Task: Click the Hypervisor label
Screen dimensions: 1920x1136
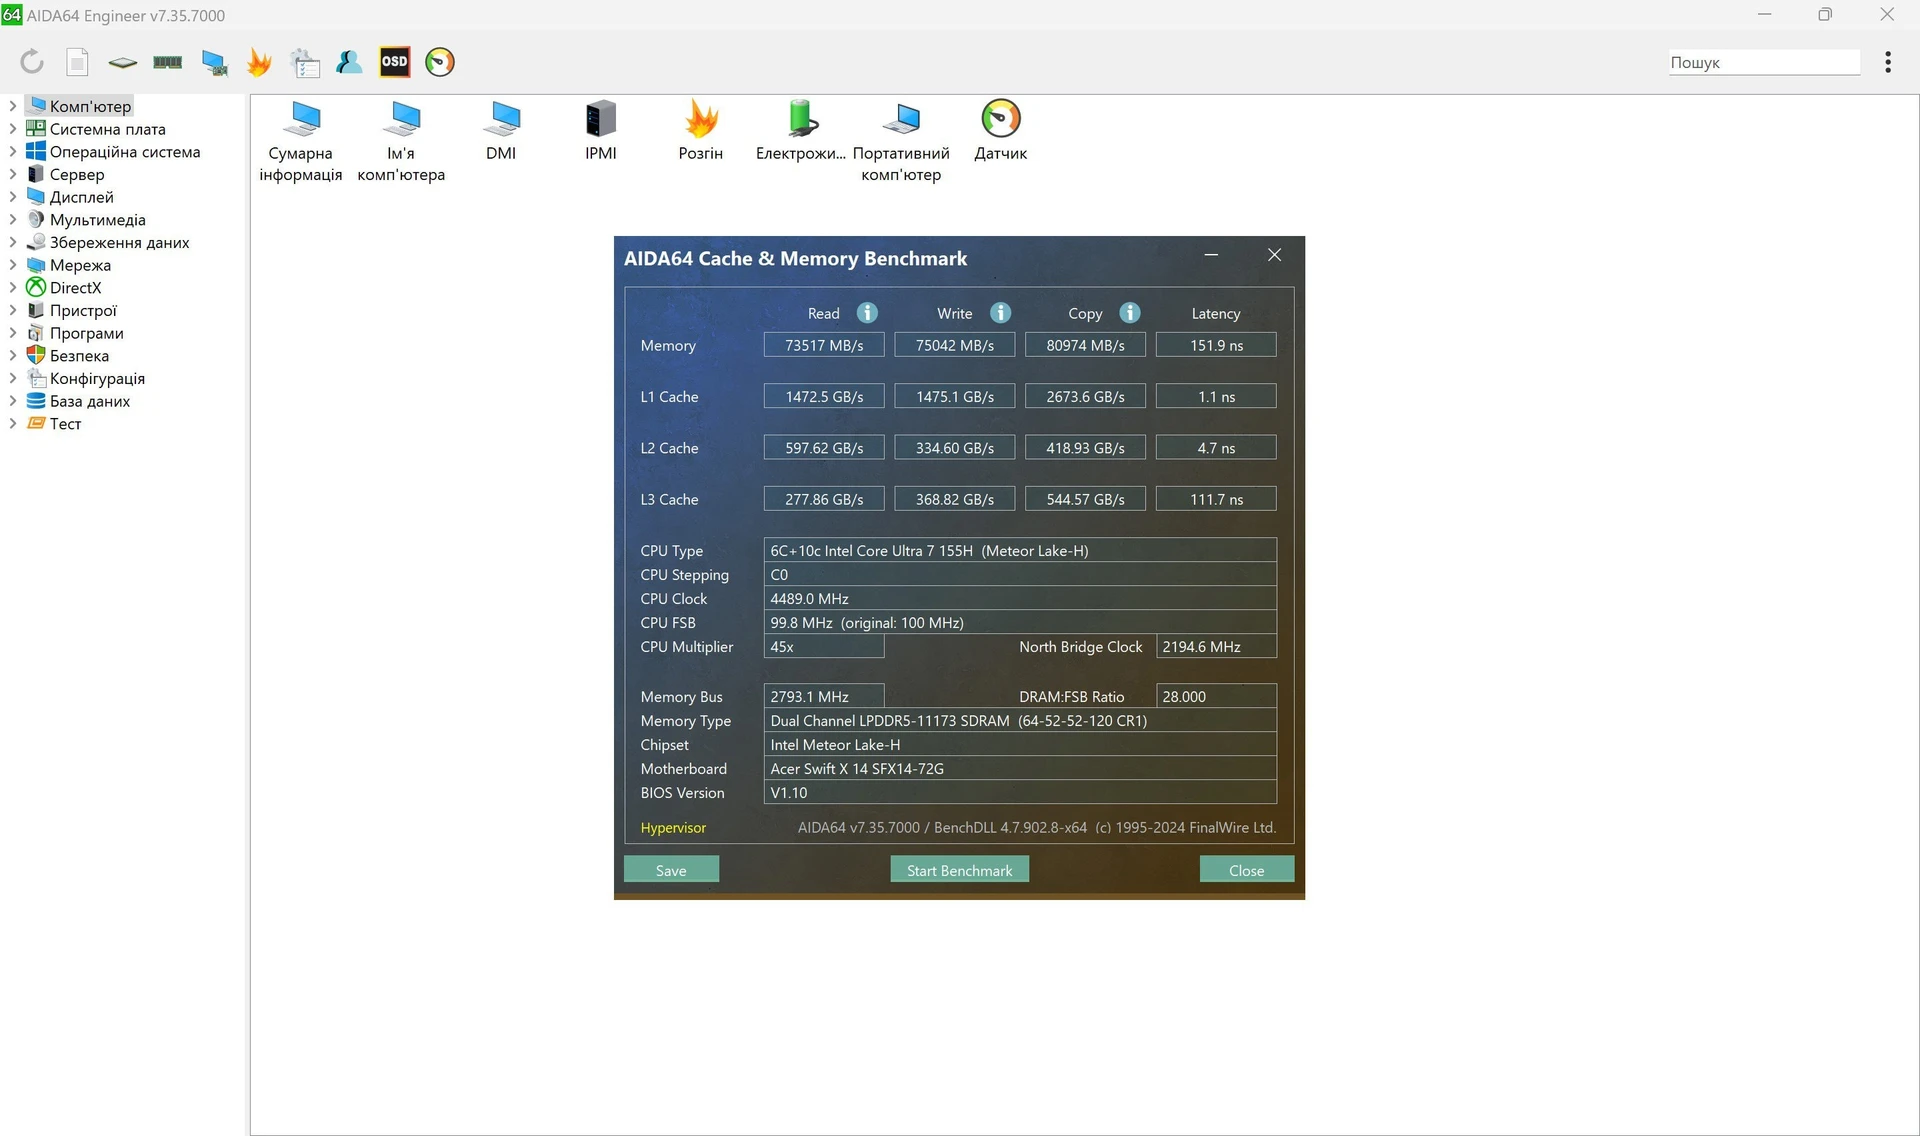Action: pyautogui.click(x=673, y=827)
